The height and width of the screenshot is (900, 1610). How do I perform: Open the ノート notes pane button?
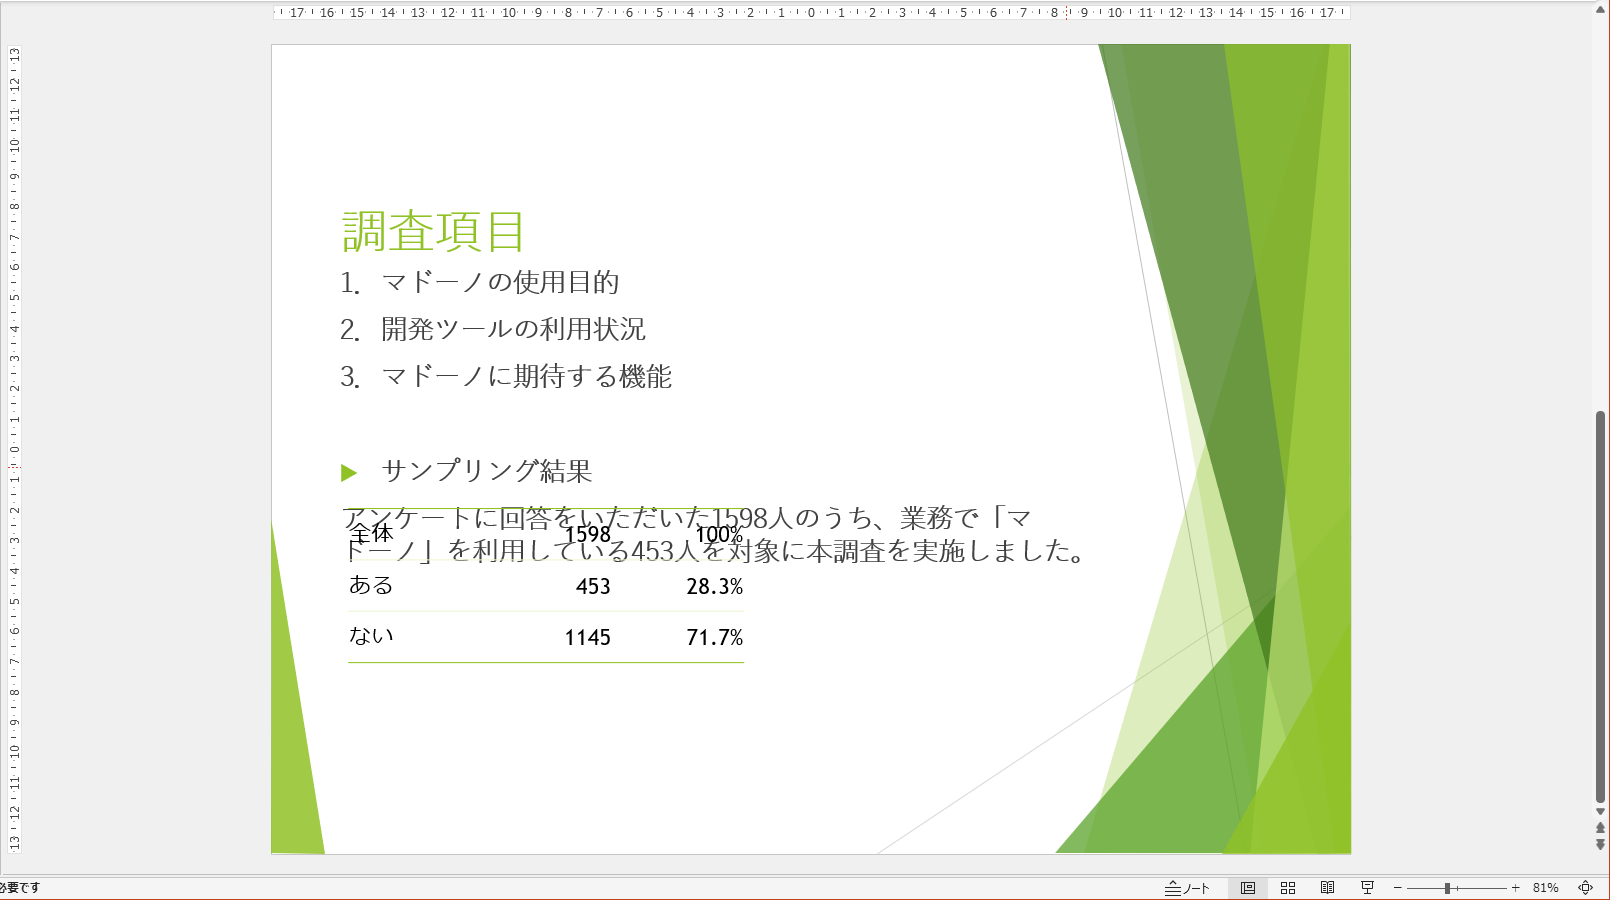pos(1187,888)
